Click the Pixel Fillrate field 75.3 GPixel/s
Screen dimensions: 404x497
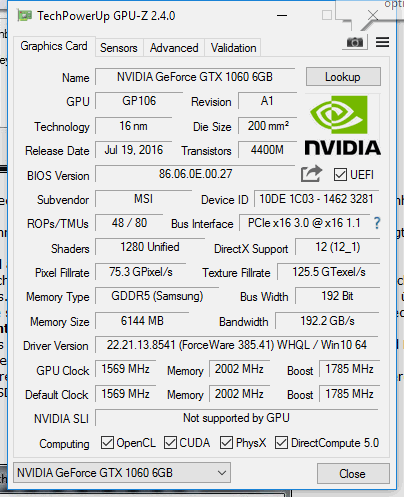coord(141,272)
